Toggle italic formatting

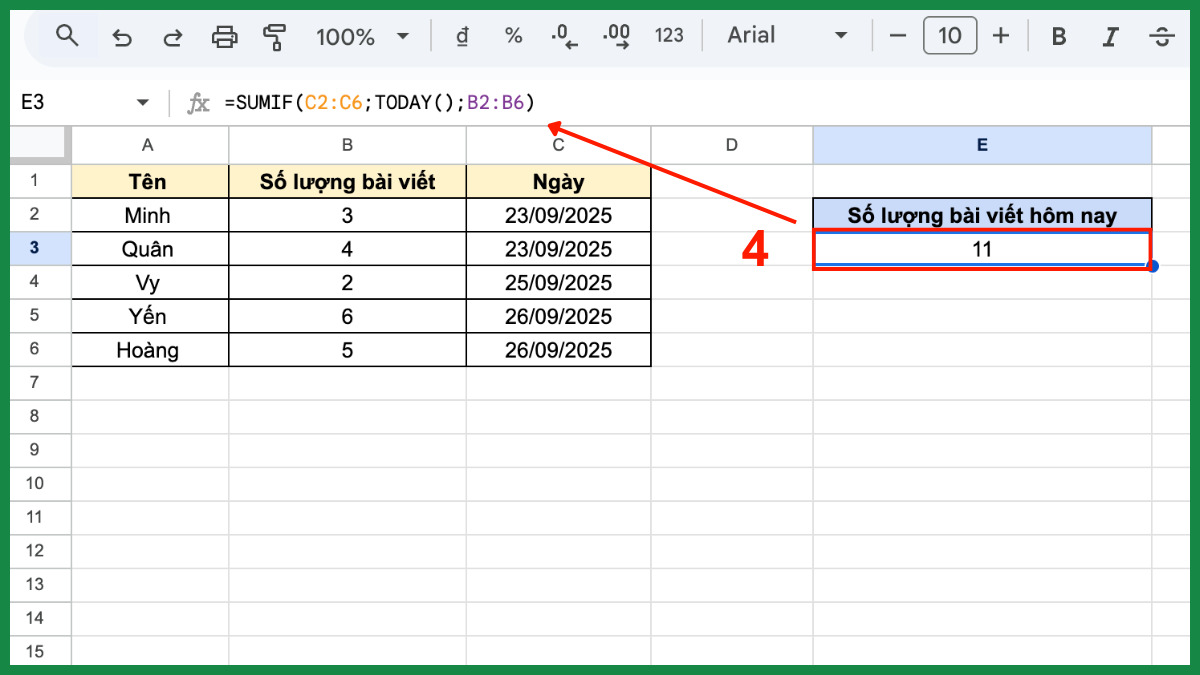1110,37
